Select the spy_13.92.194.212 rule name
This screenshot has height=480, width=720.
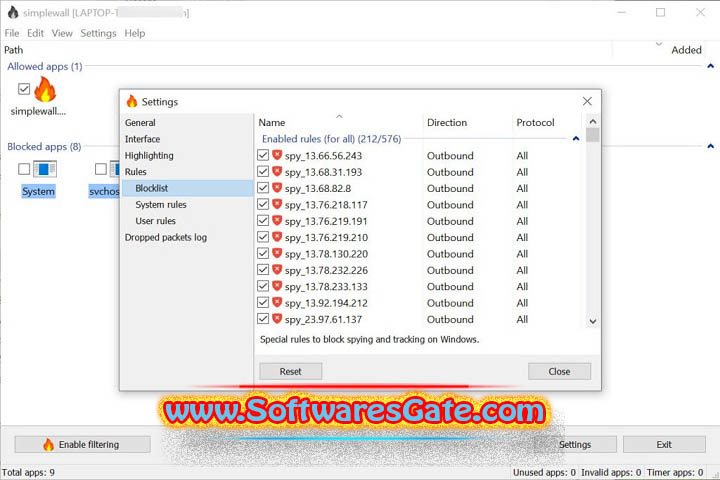[x=326, y=303]
